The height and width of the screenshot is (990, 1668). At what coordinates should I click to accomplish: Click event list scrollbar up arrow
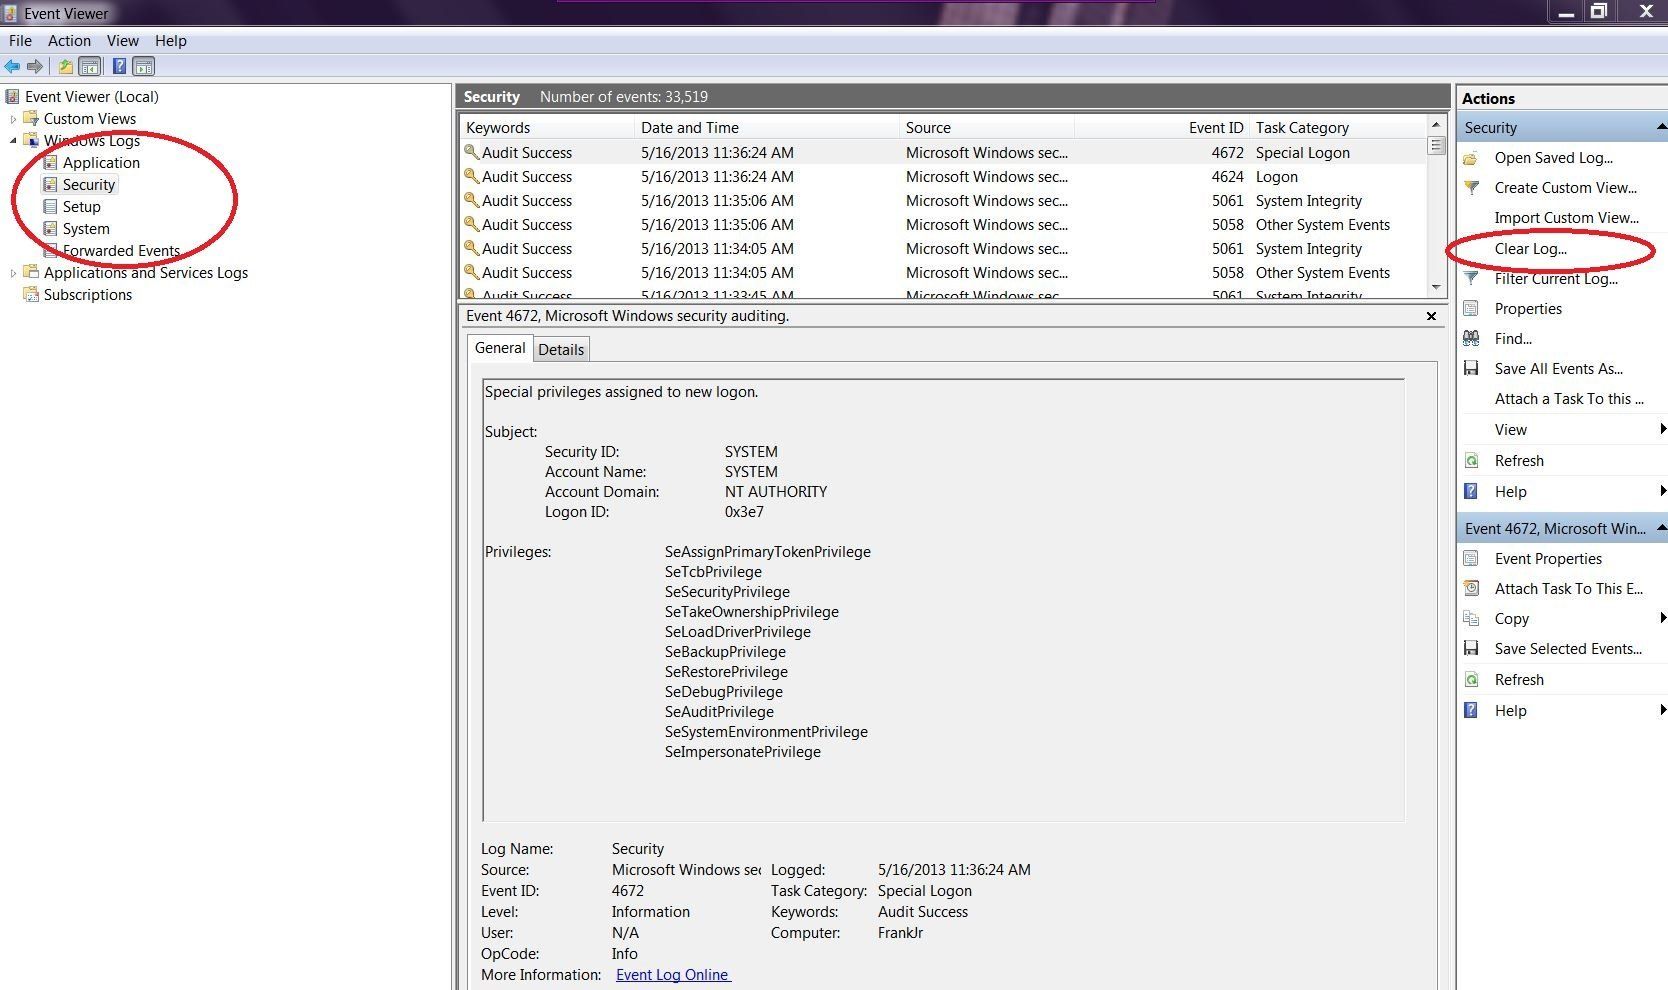click(x=1437, y=125)
